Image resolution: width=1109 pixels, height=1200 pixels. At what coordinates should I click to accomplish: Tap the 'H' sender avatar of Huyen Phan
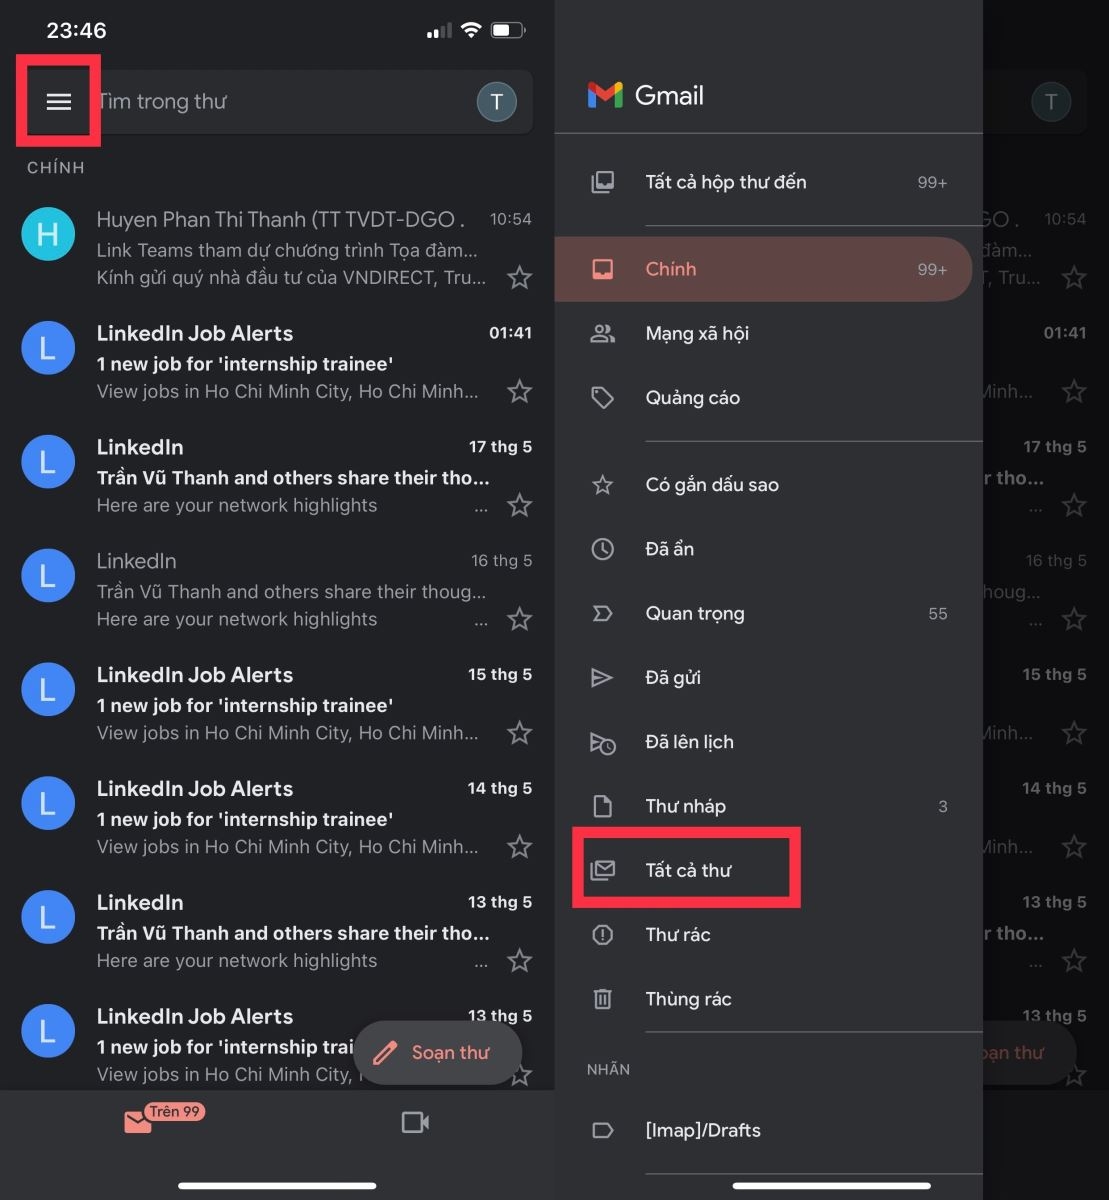(48, 234)
